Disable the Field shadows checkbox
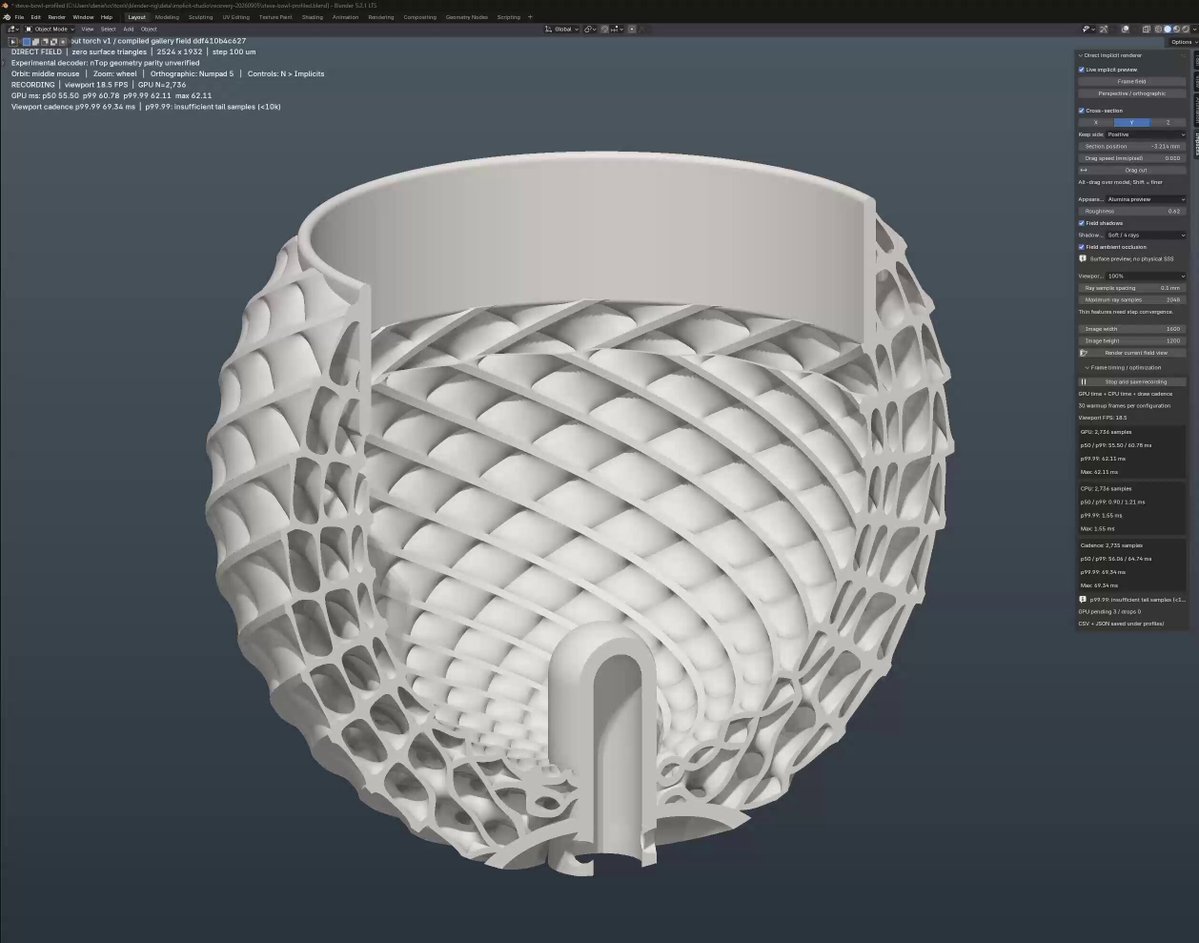Image resolution: width=1199 pixels, height=943 pixels. (1082, 223)
